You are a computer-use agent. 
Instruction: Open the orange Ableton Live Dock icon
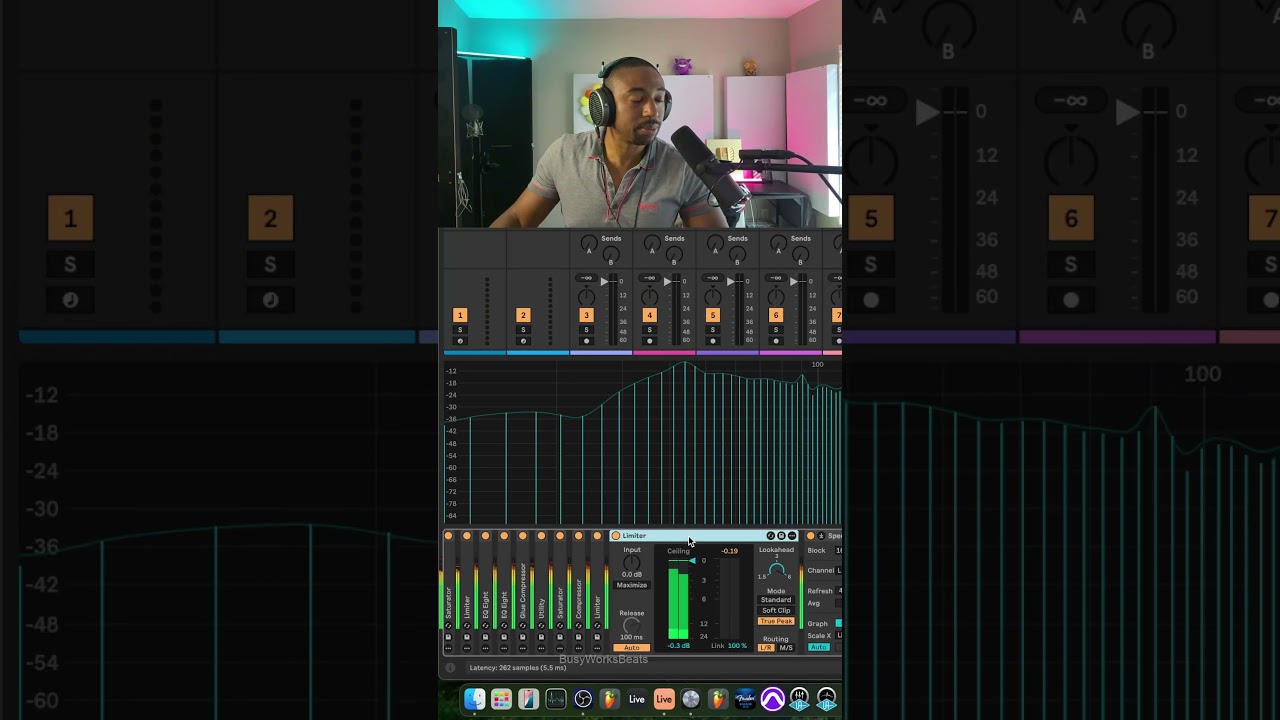[664, 700]
